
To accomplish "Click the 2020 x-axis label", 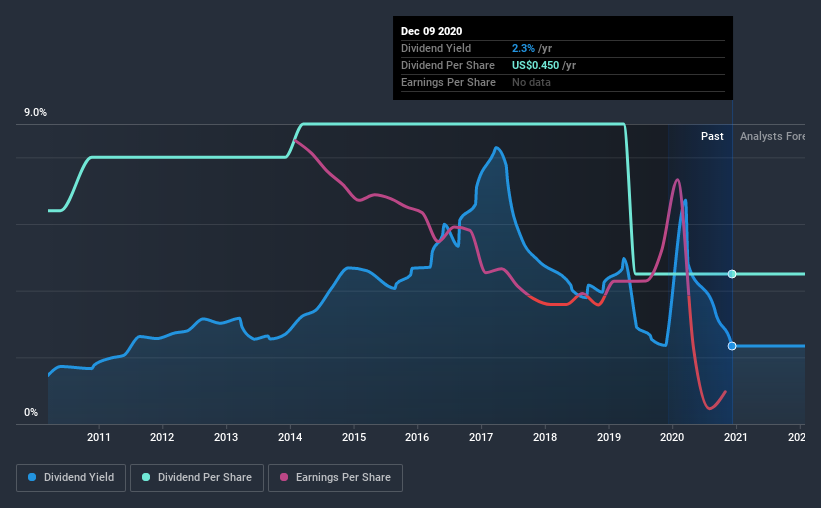I will 672,437.
